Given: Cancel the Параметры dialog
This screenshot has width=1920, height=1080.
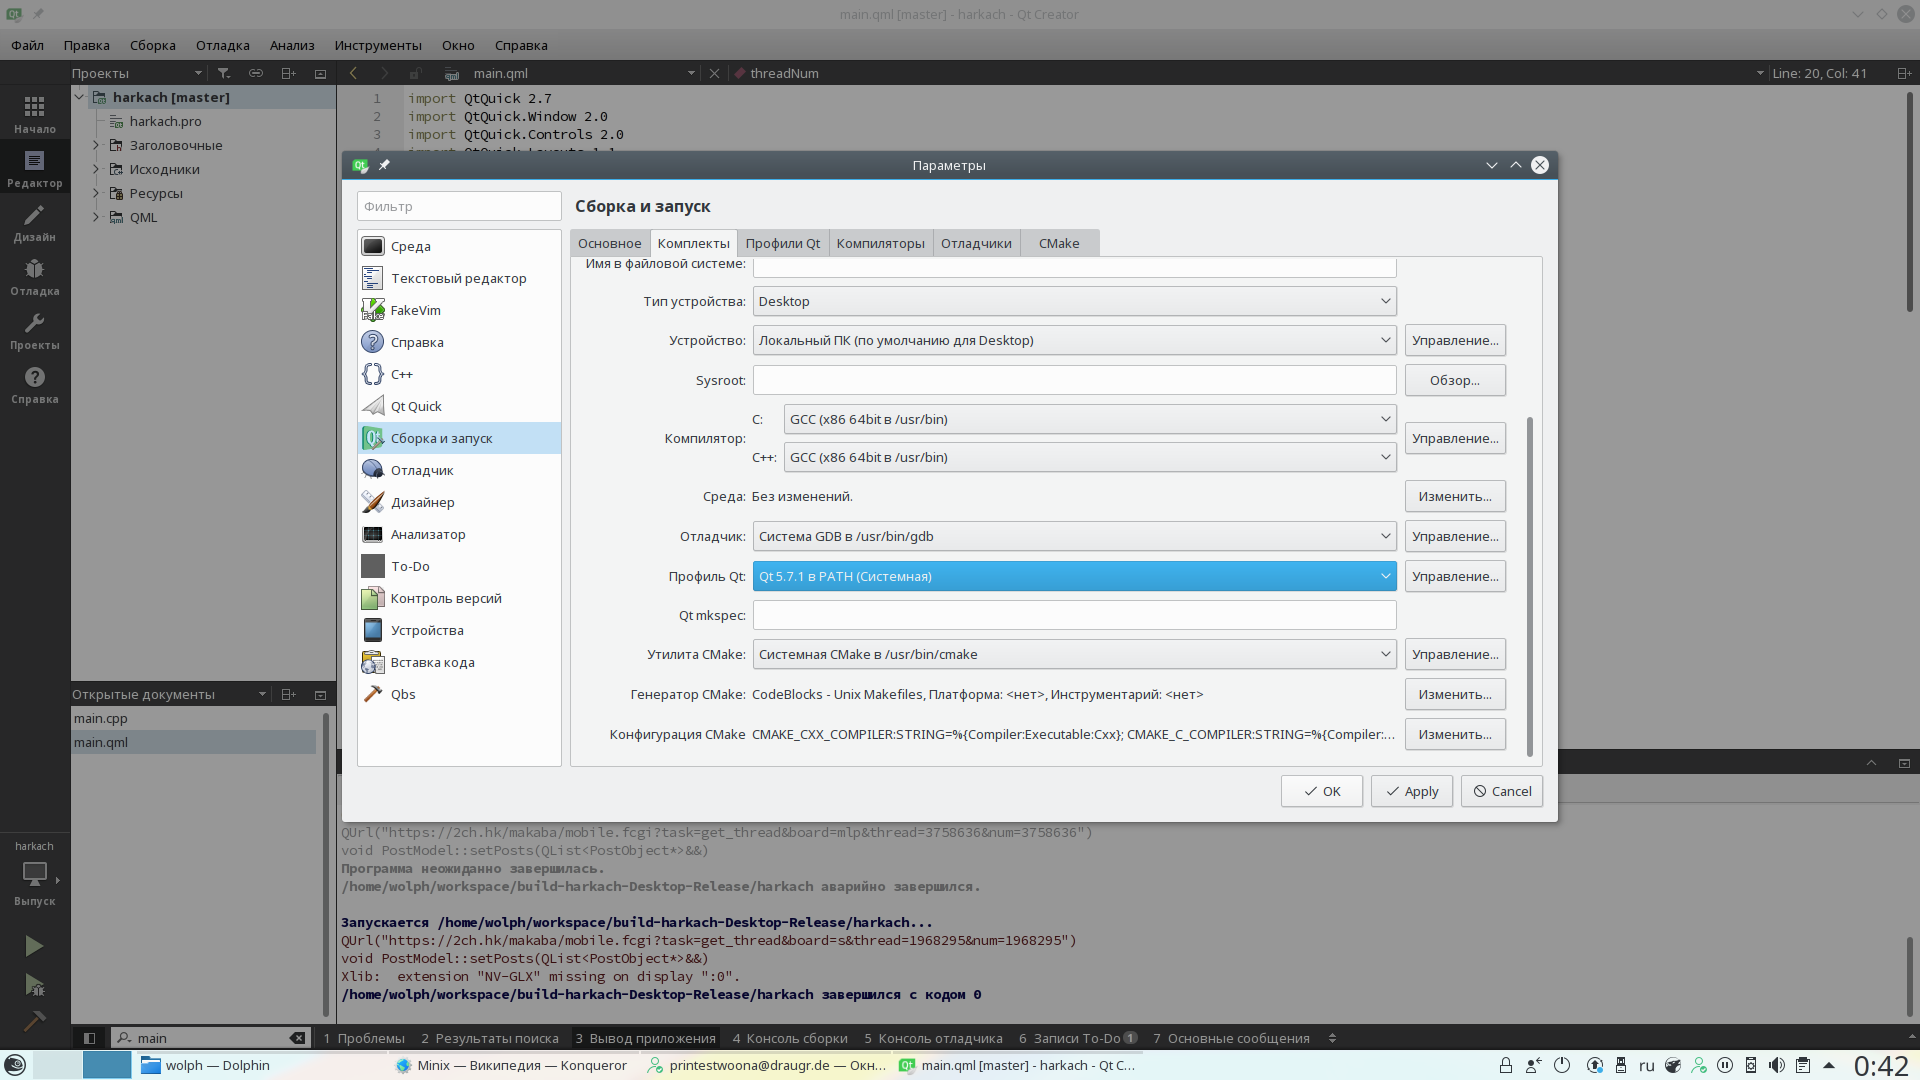Looking at the screenshot, I should [x=1502, y=791].
